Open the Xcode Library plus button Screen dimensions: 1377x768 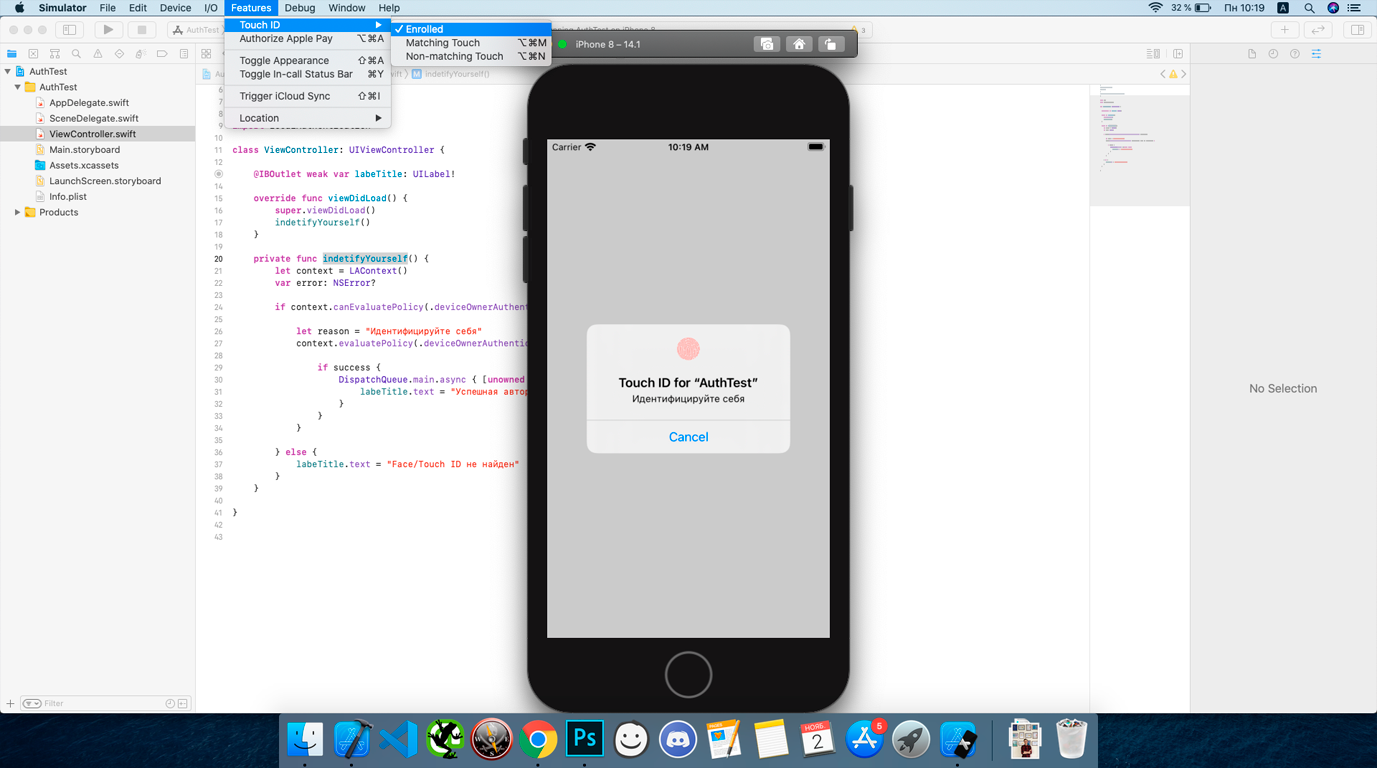[x=1285, y=30]
